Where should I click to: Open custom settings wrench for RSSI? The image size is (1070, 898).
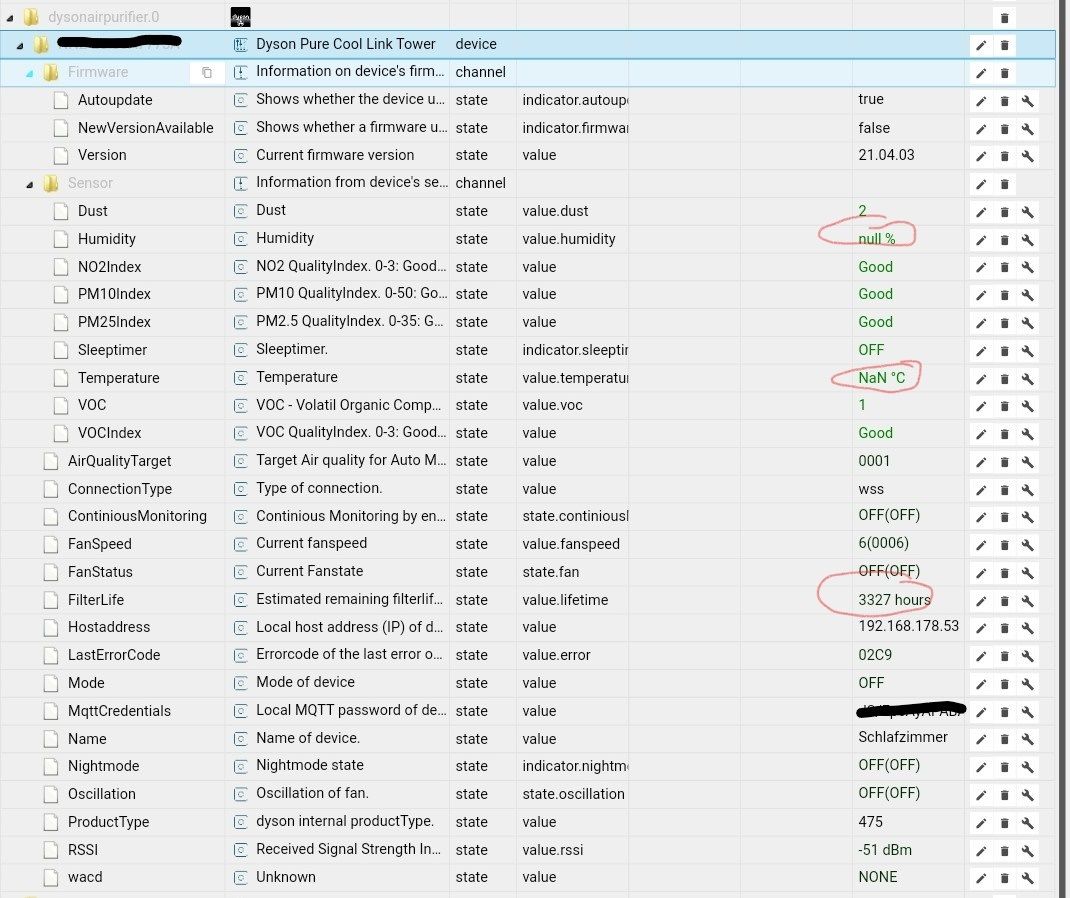click(x=1028, y=852)
